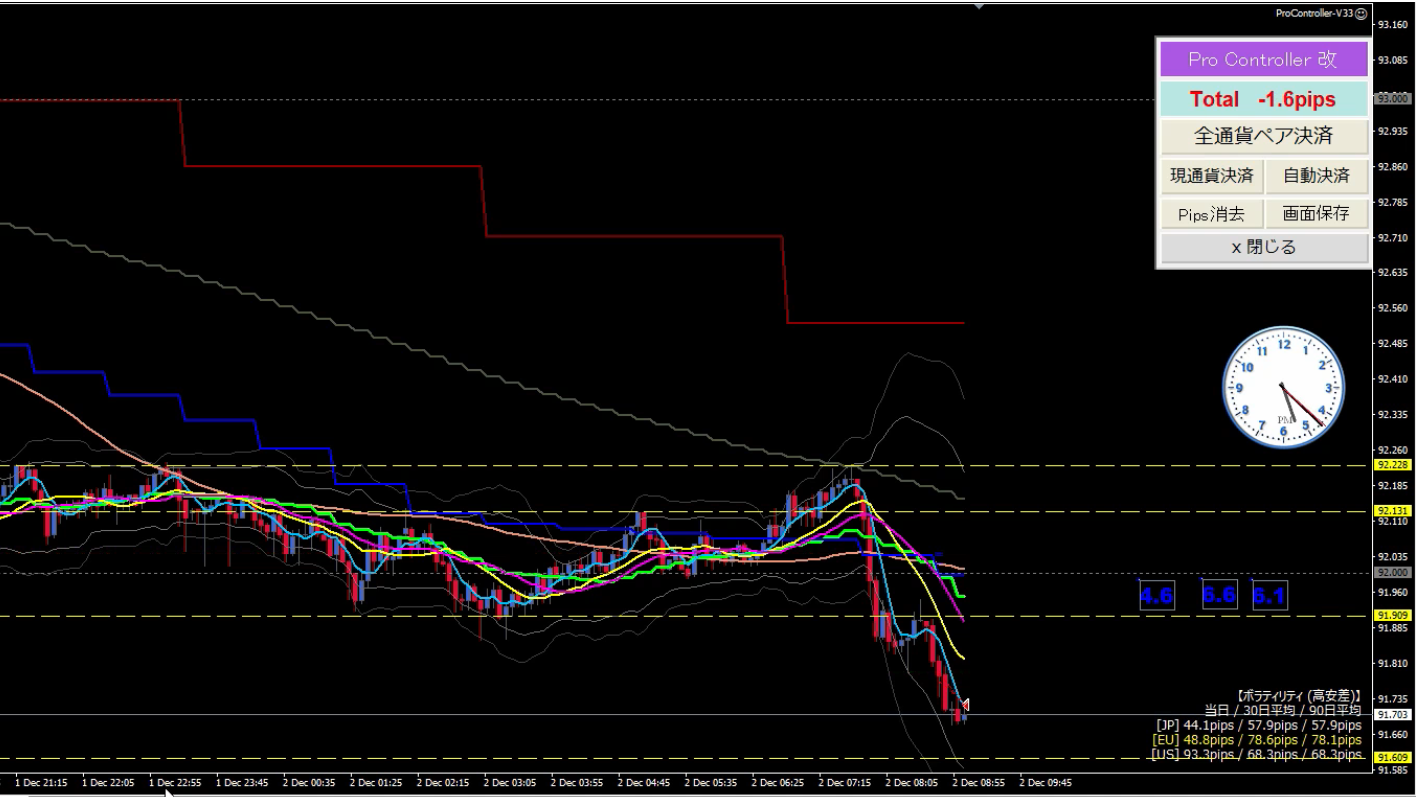This screenshot has width=1416, height=797.
Task: Click the red arrow marker at the latest candle
Action: pos(965,706)
